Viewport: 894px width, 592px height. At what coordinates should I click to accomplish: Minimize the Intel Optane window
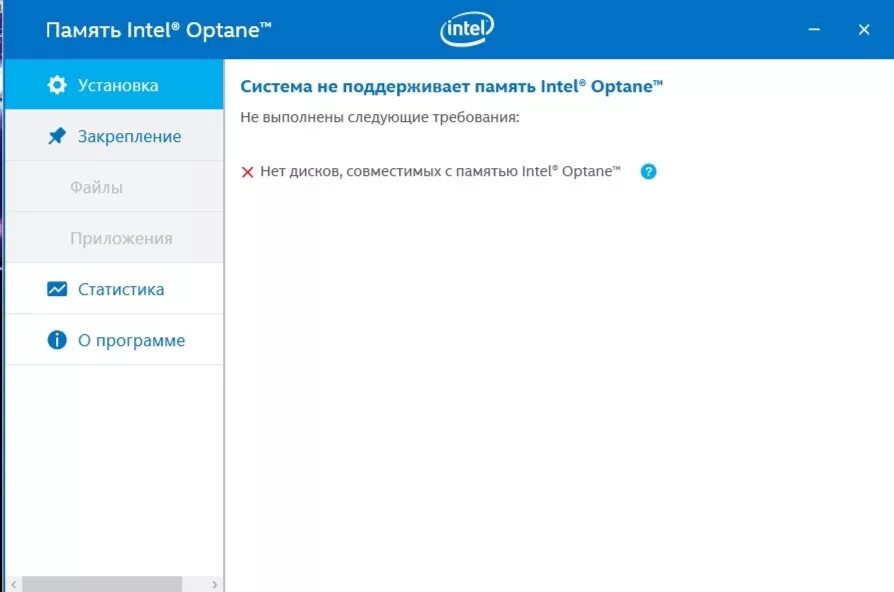(814, 29)
